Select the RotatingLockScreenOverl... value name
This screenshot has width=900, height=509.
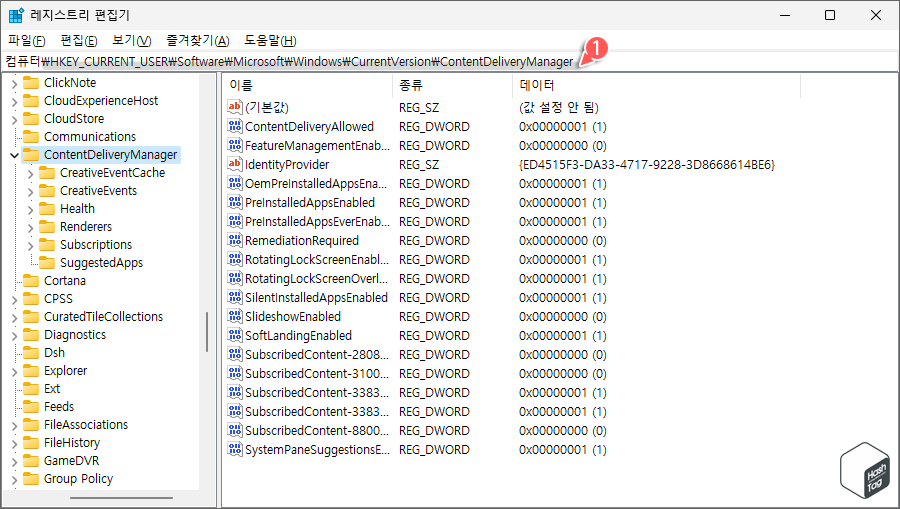pos(316,278)
